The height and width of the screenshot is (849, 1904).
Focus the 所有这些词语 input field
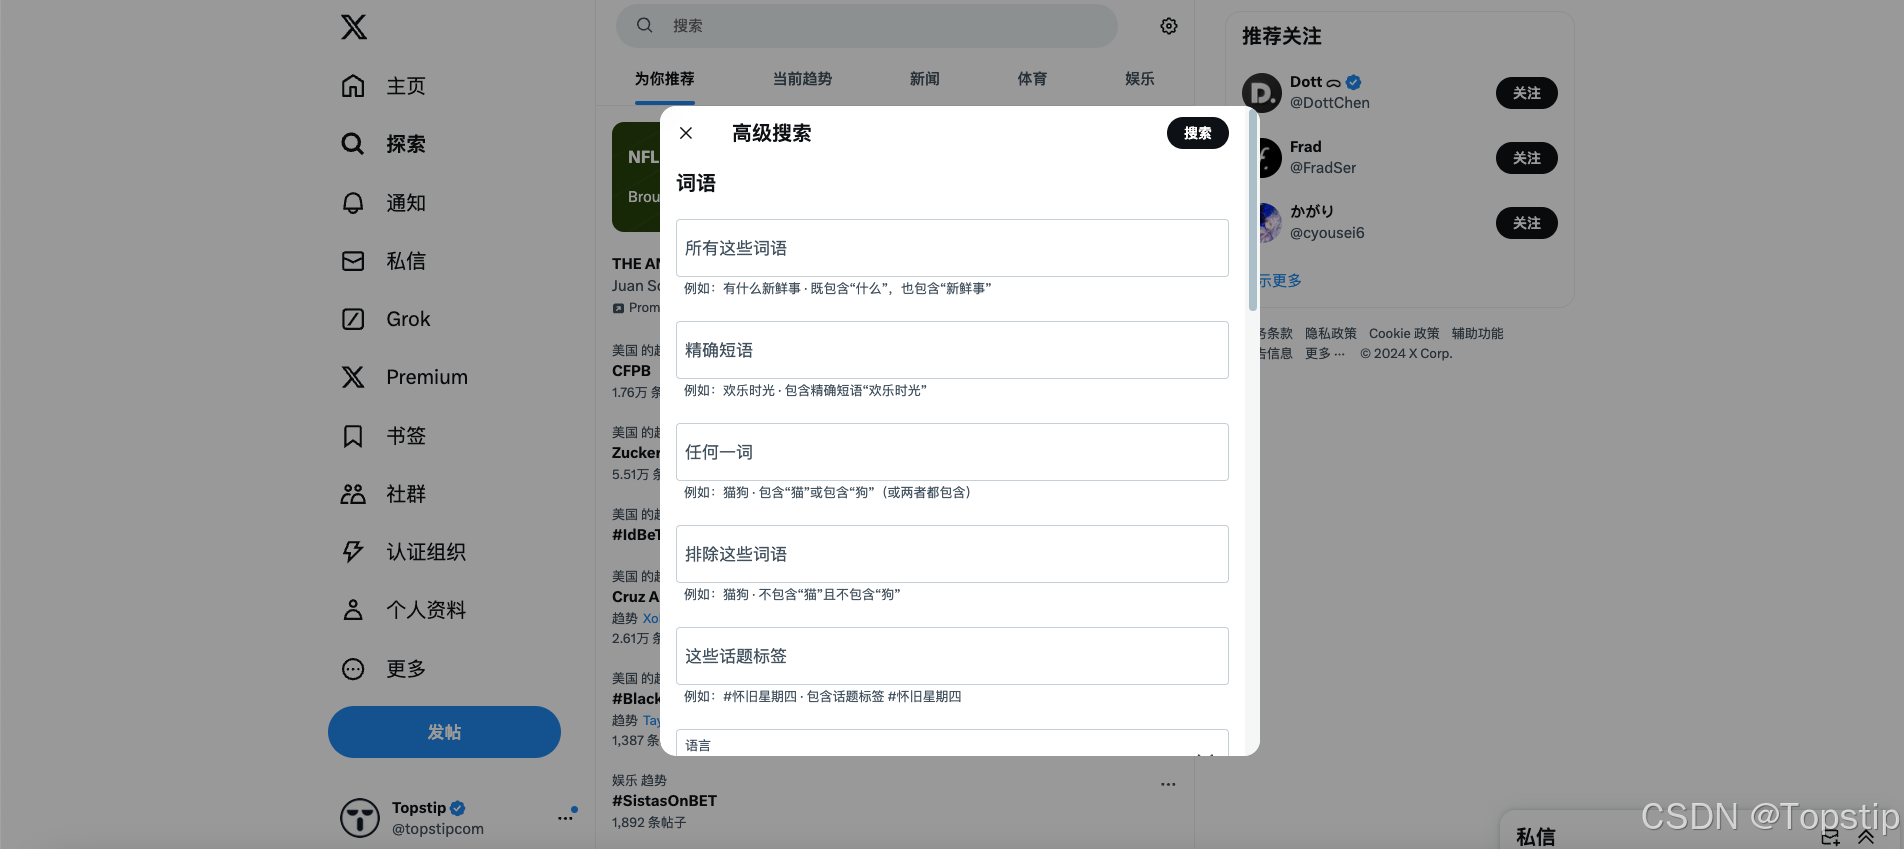tap(952, 248)
